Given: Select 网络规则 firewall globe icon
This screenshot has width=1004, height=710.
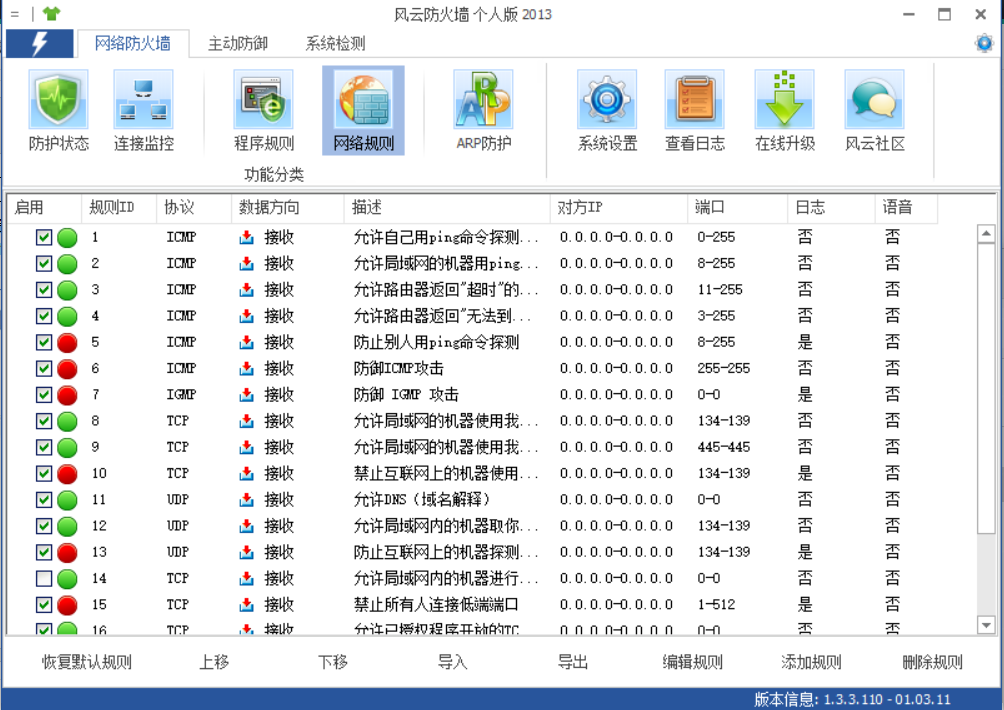Looking at the screenshot, I should (x=363, y=100).
